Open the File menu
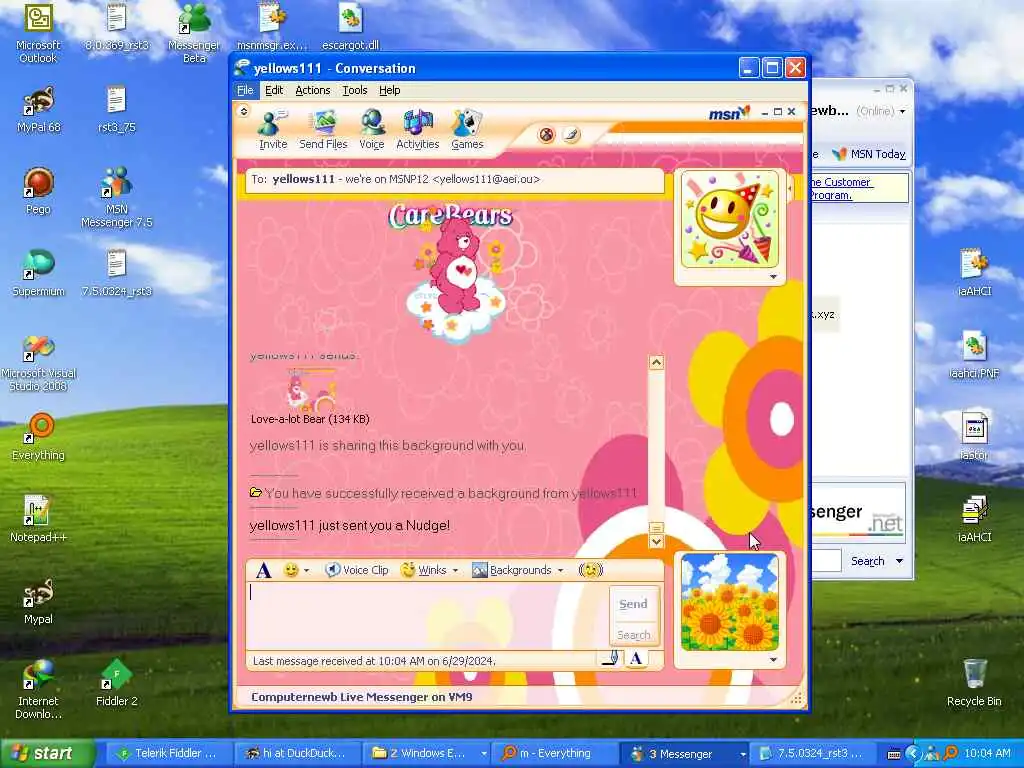1024x768 pixels. 245,90
